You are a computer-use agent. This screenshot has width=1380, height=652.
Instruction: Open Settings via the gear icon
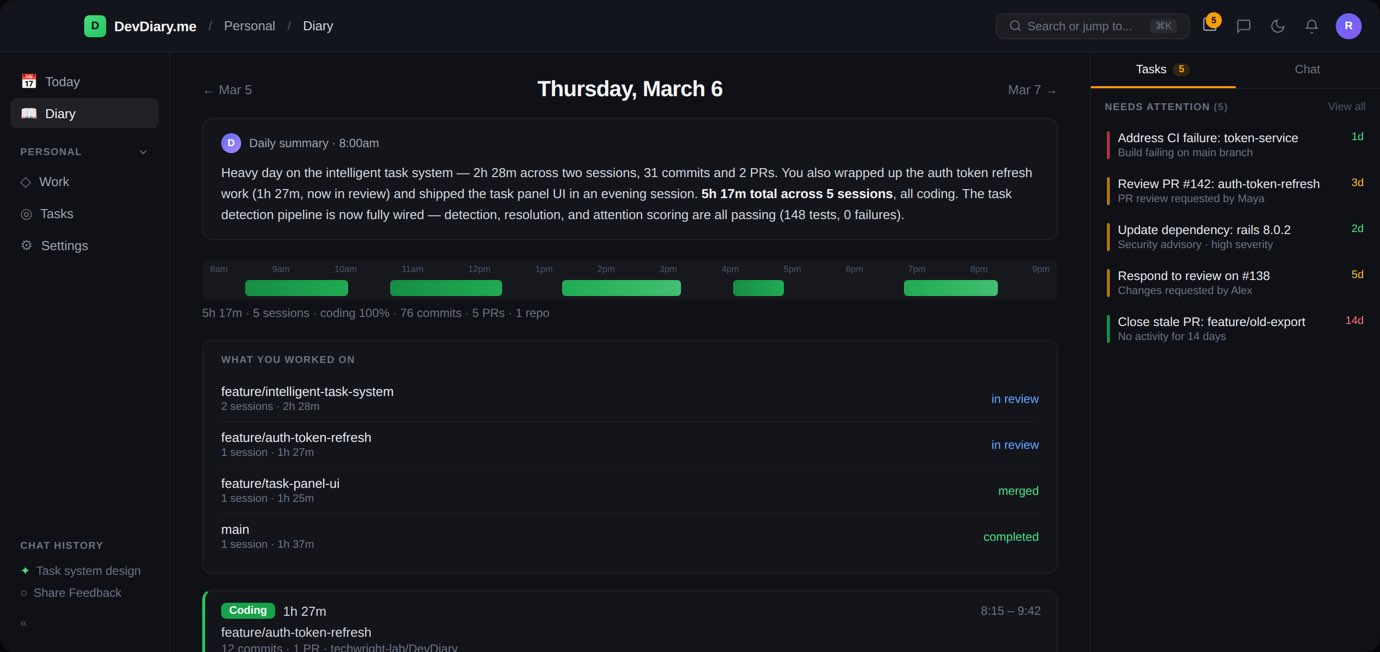tap(29, 245)
